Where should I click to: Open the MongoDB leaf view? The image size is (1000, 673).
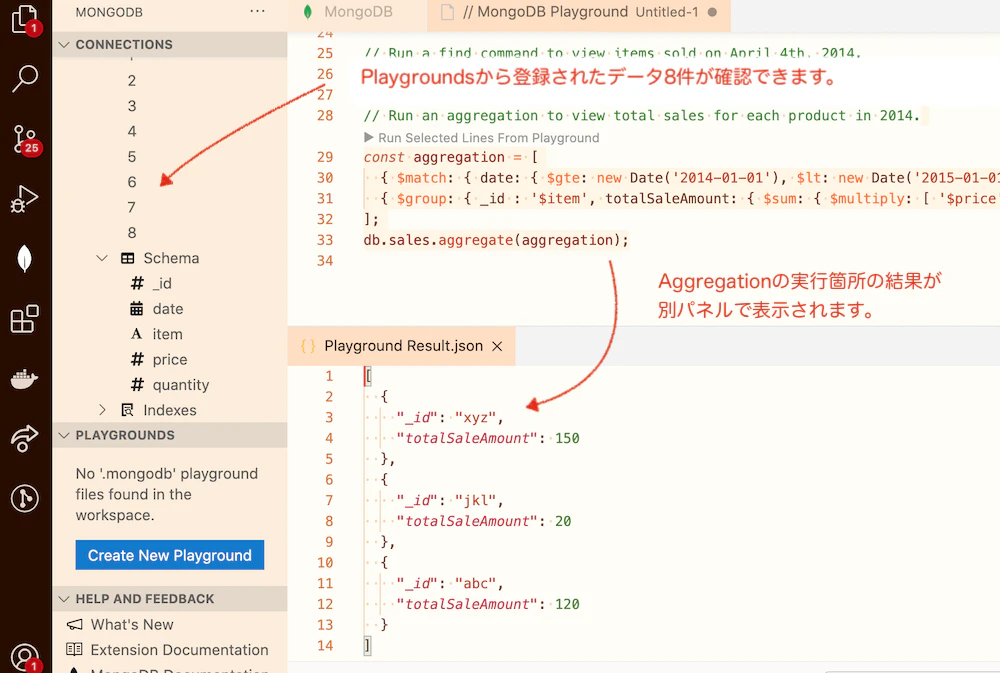(x=24, y=258)
